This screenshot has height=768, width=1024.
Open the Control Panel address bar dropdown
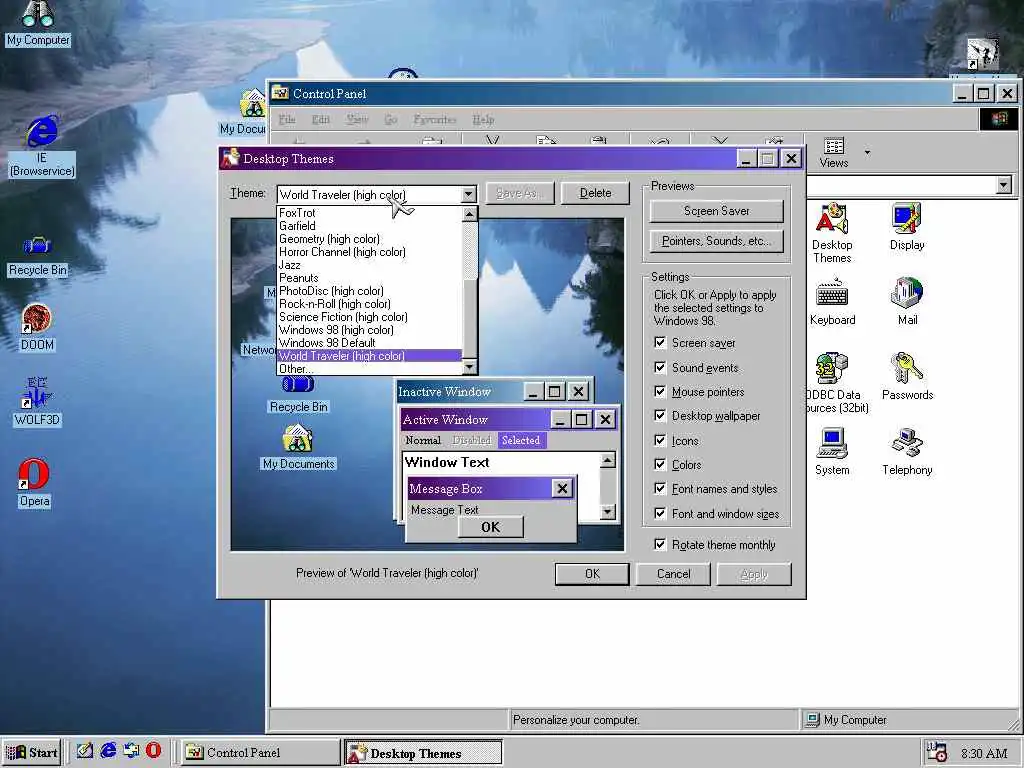tap(1004, 185)
